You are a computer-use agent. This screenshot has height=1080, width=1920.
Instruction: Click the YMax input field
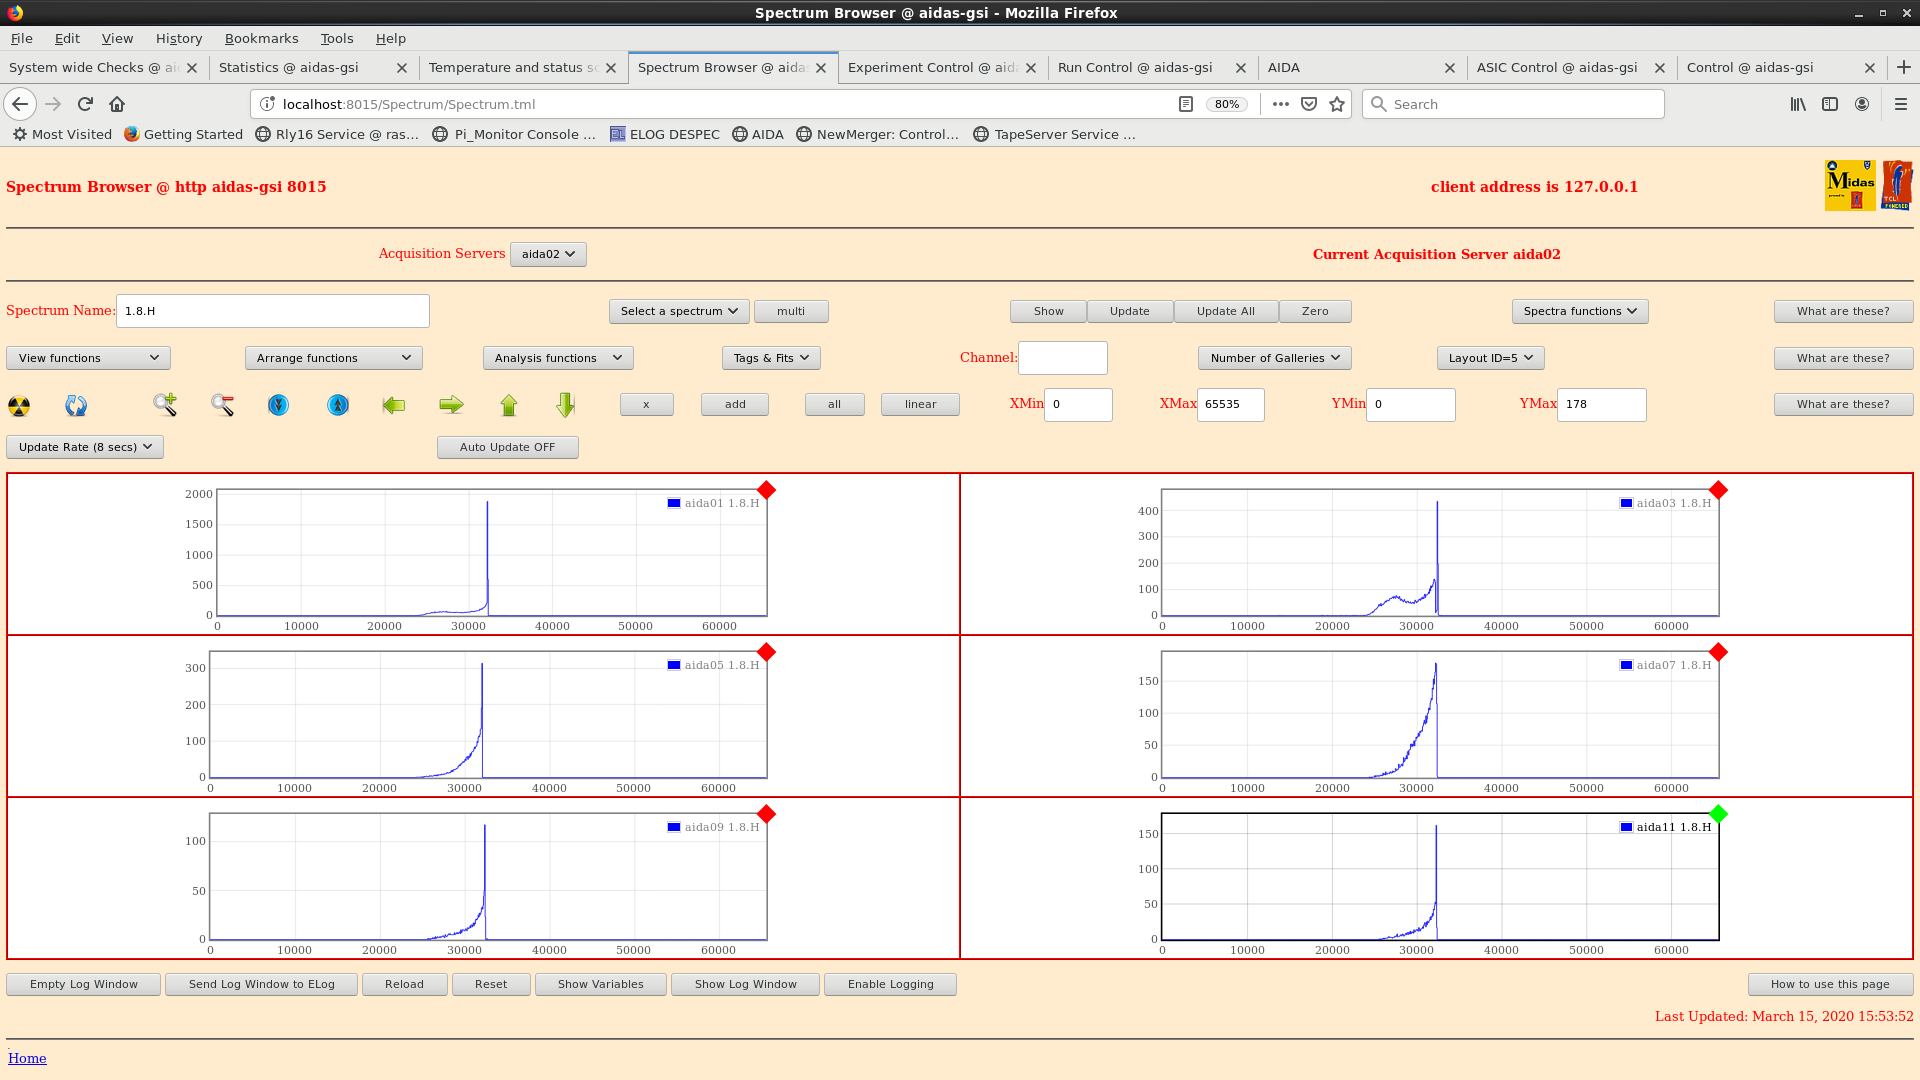(x=1601, y=404)
